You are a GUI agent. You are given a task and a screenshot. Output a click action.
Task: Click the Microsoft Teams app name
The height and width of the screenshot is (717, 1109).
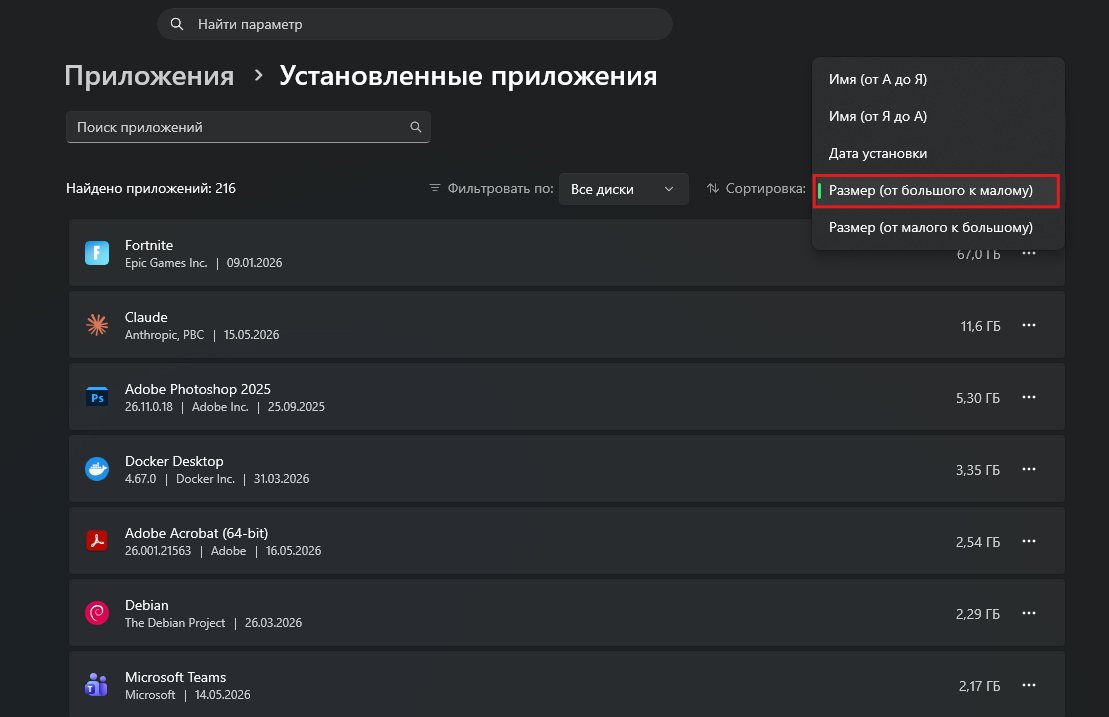(175, 677)
